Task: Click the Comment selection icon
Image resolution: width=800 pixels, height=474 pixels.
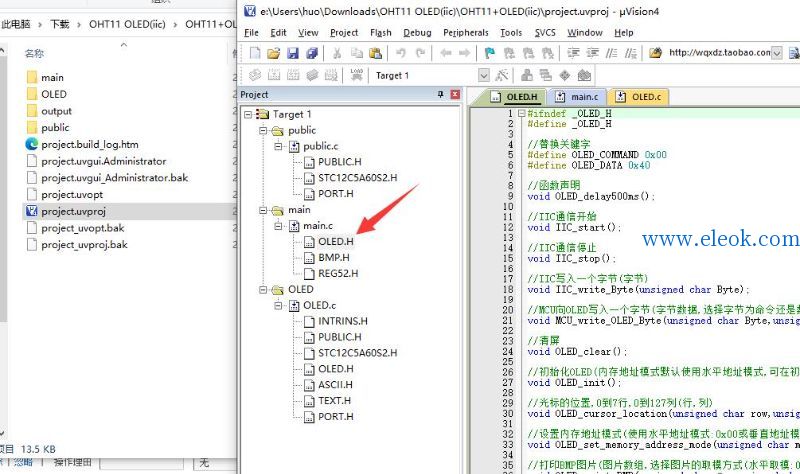Action: [611, 53]
